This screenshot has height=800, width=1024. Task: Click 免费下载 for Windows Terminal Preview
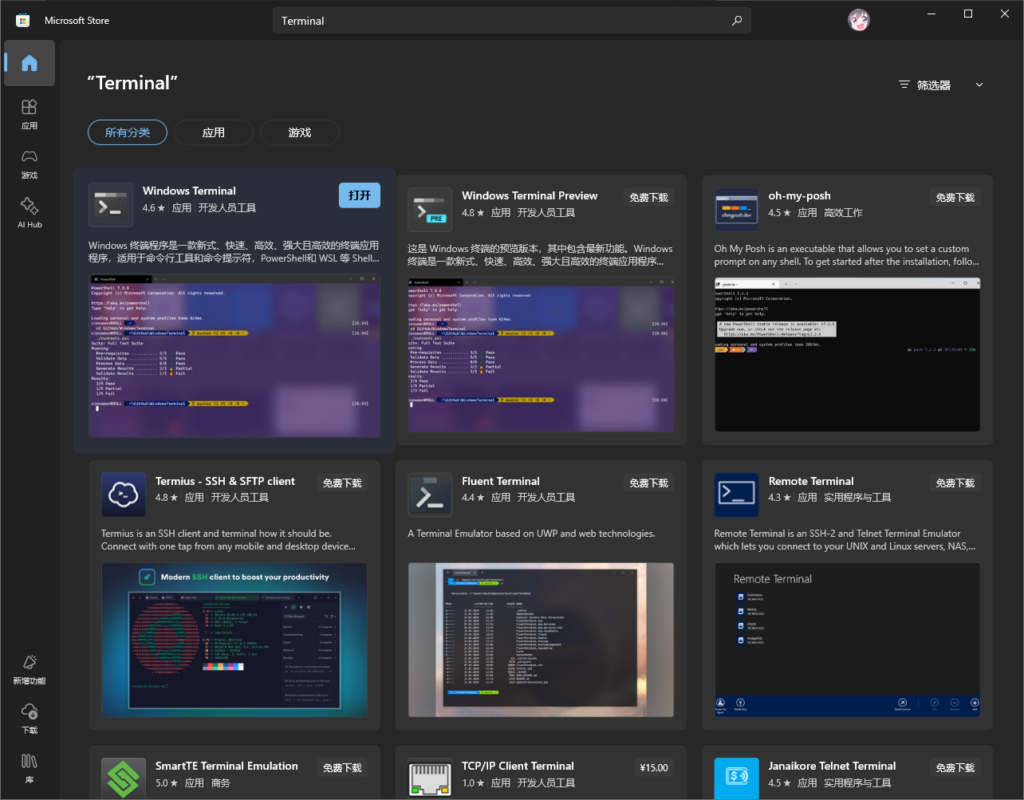[648, 198]
